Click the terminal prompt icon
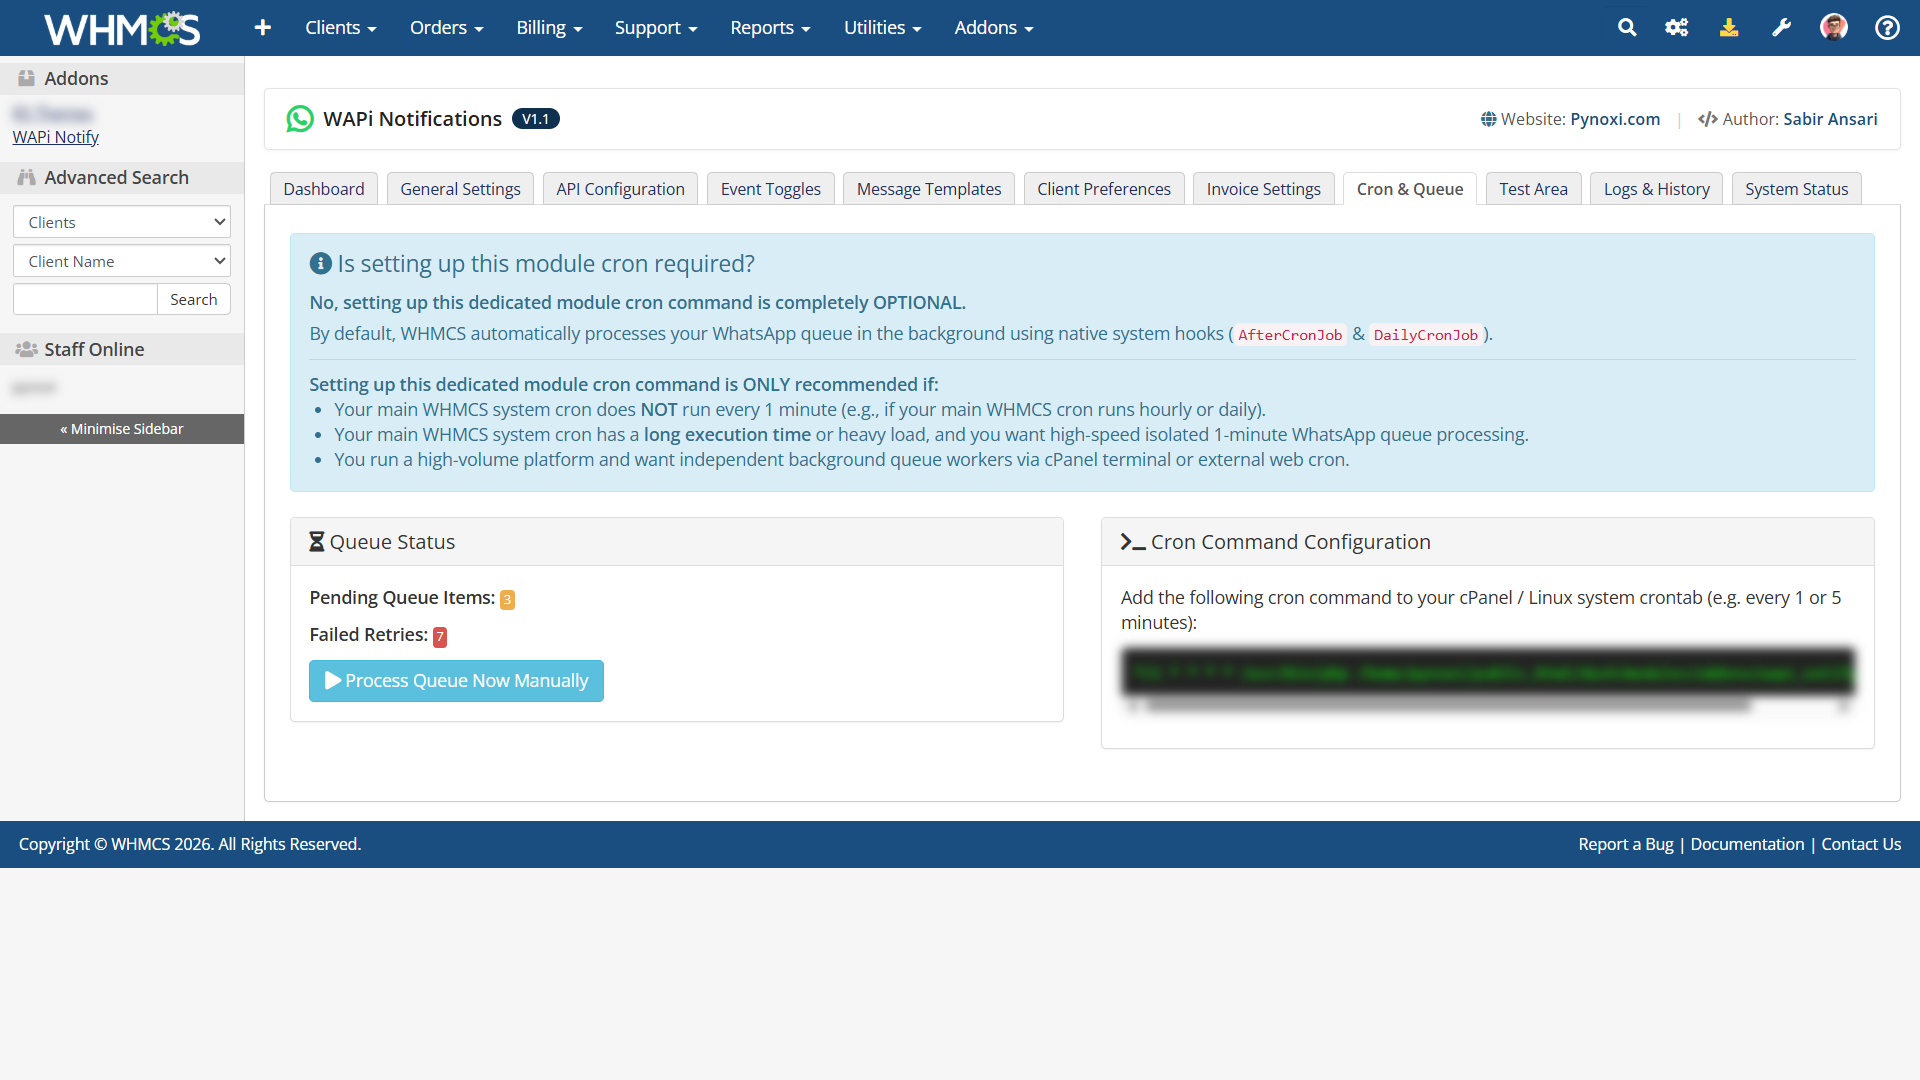 coord(1133,542)
